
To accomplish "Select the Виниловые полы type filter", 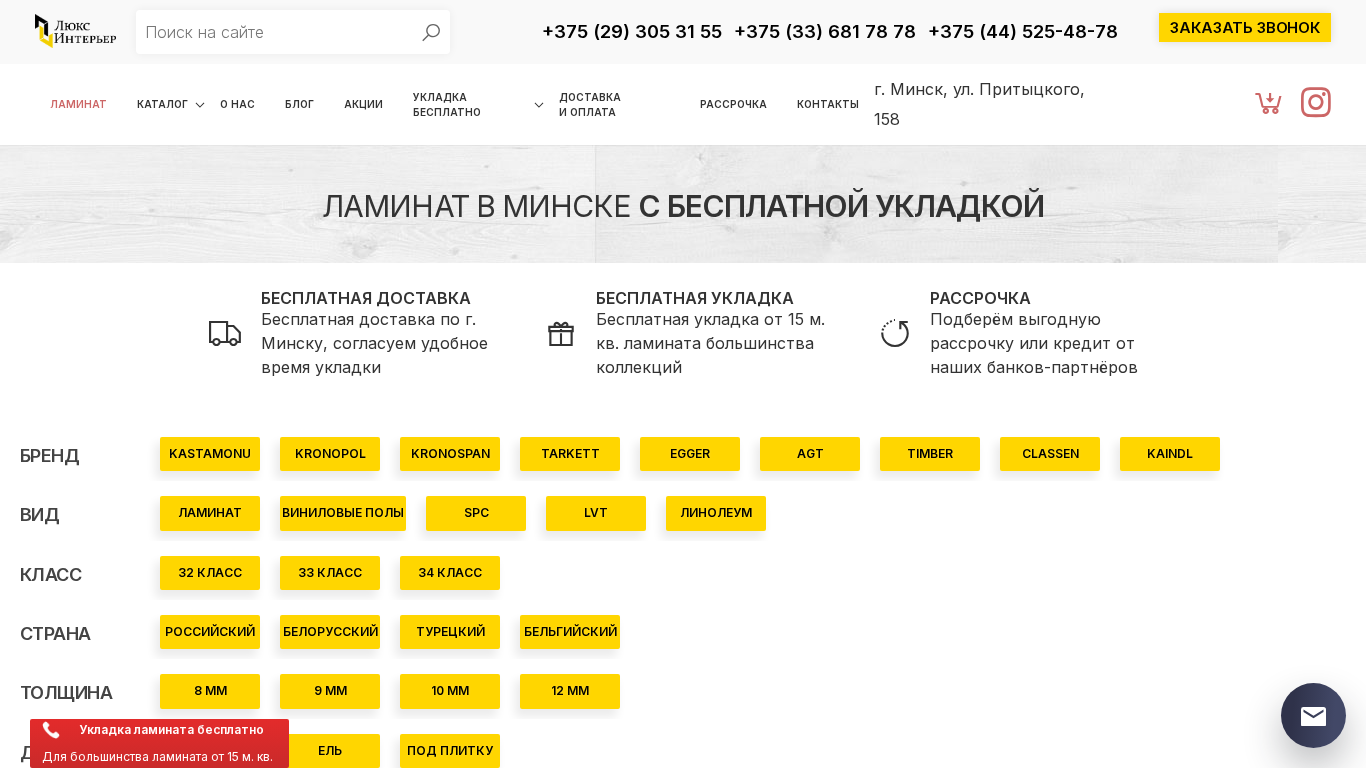I will [343, 513].
